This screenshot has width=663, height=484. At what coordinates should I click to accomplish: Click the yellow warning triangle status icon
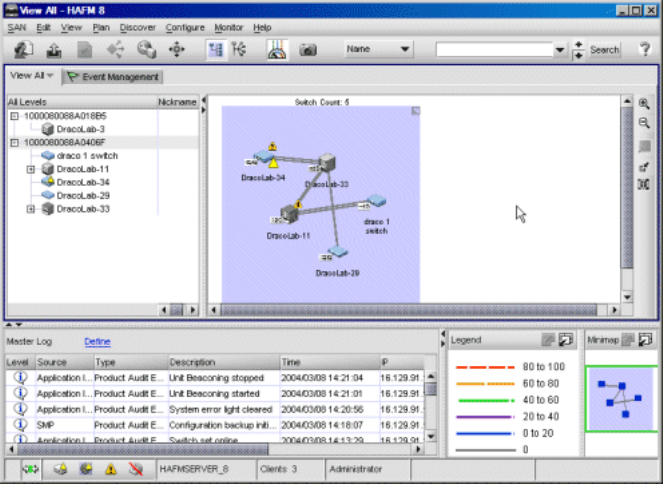tap(110, 469)
